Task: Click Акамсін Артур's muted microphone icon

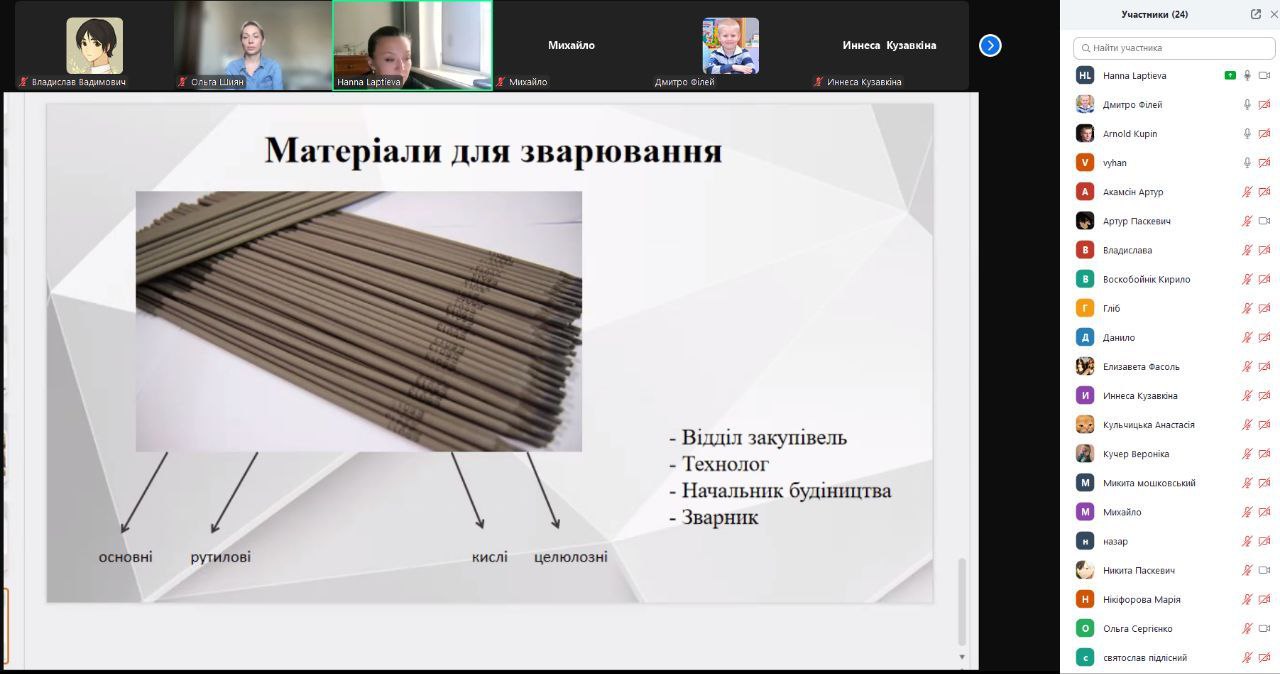Action: click(1247, 191)
